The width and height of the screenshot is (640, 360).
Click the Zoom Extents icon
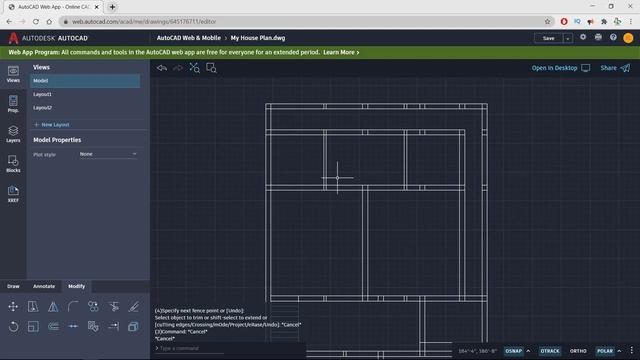click(x=195, y=68)
